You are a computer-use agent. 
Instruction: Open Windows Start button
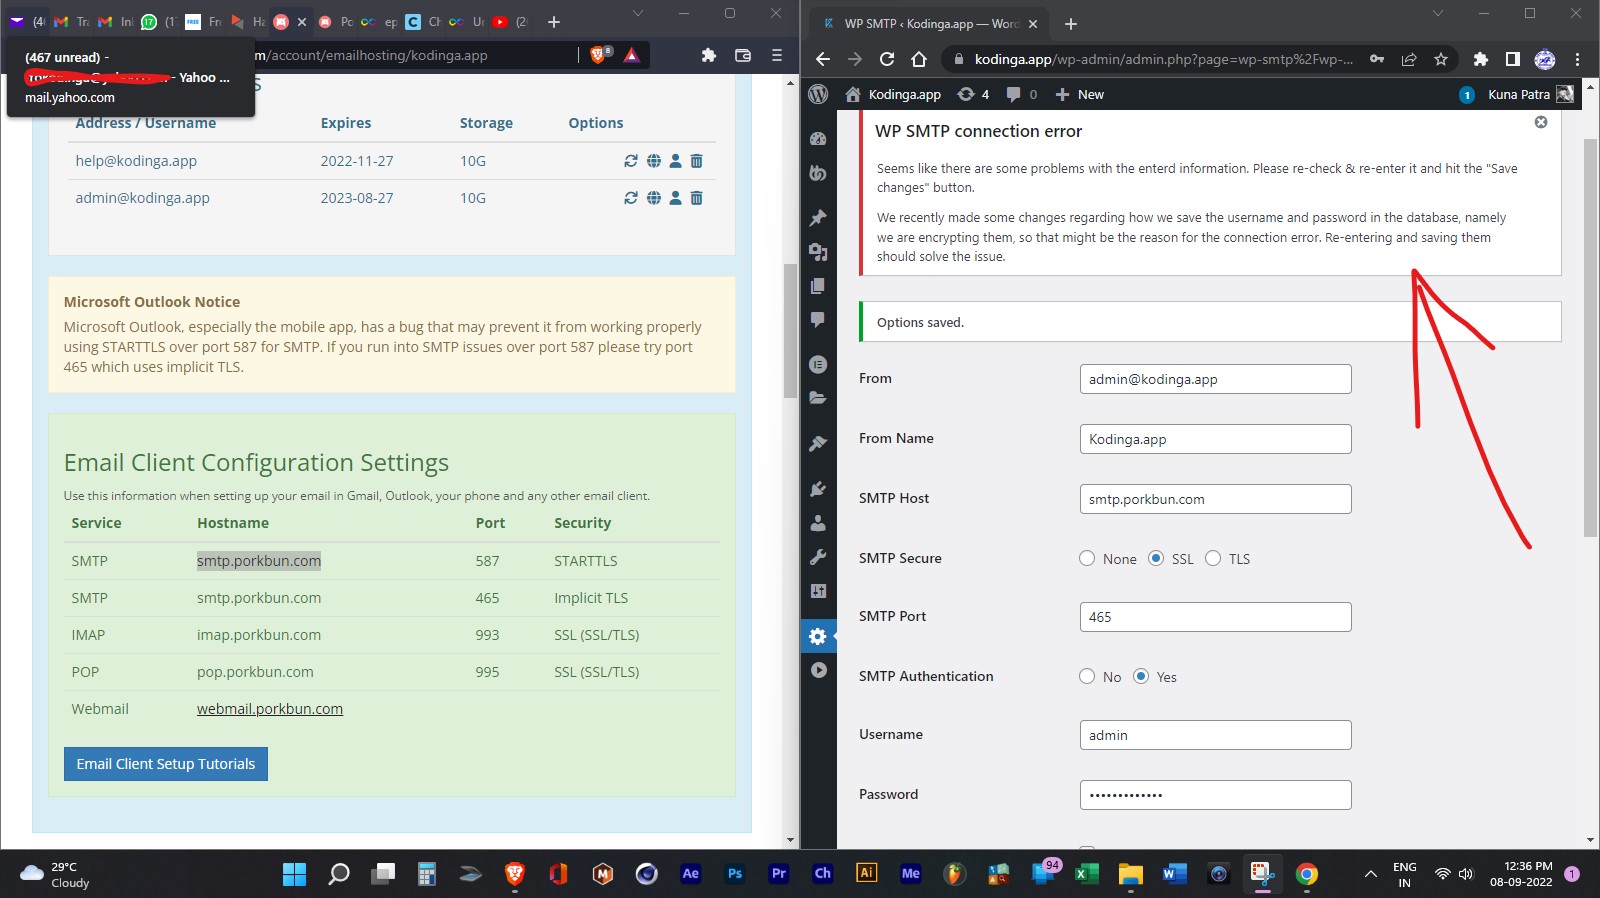tap(295, 874)
